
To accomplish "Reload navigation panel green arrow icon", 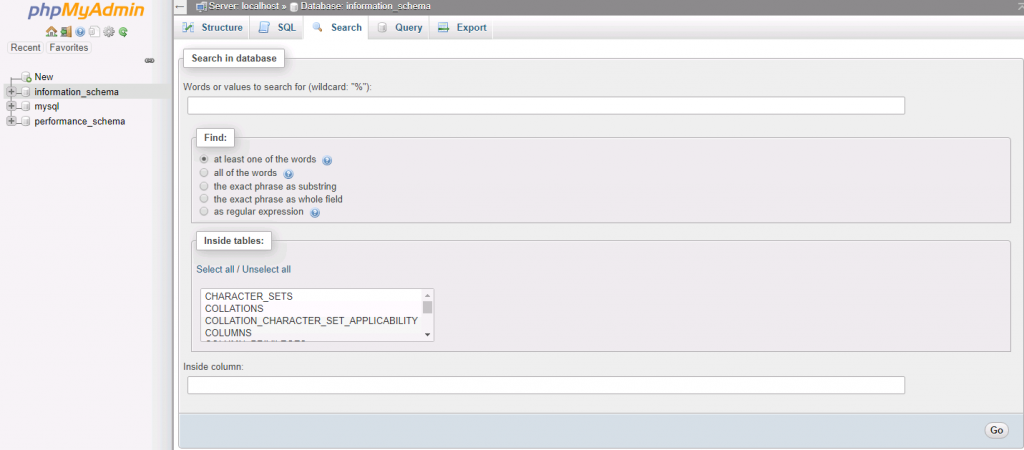I will (x=123, y=32).
